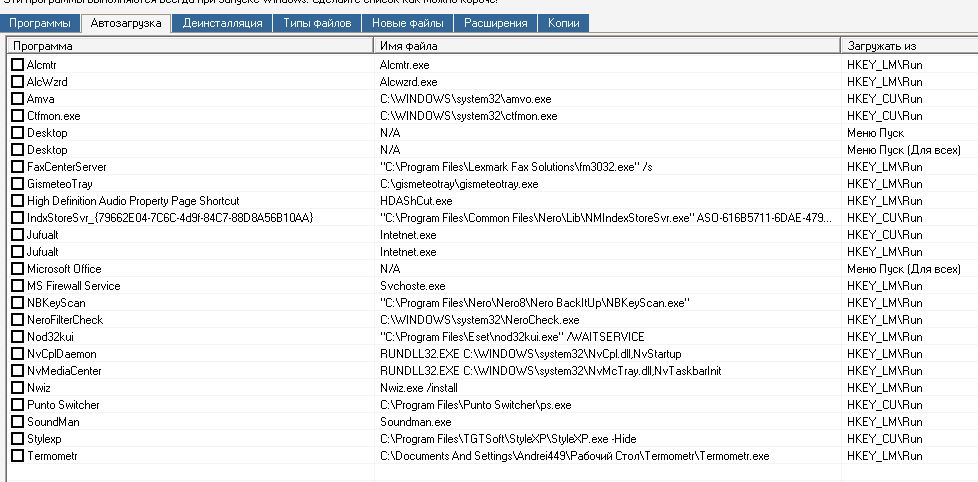
Task: Click the Меню Пуск load source cell
Action: click(876, 133)
